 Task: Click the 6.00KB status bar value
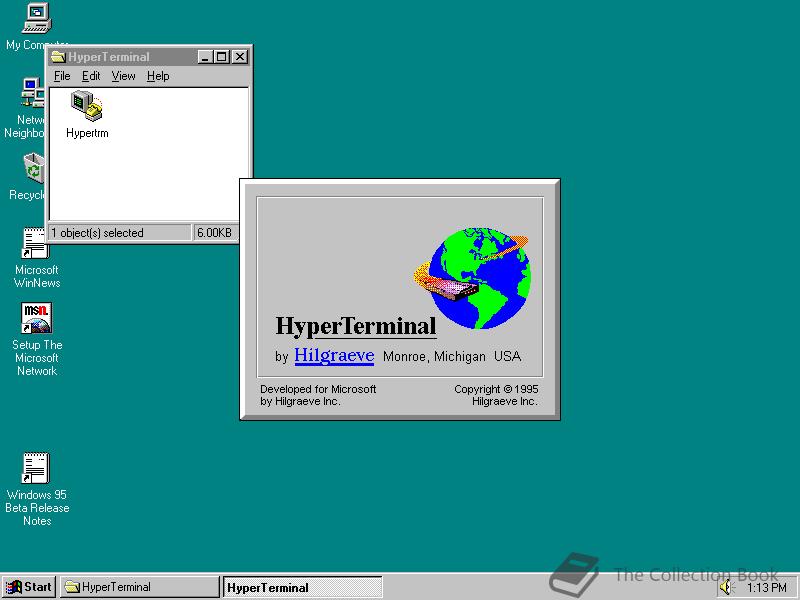coord(214,233)
